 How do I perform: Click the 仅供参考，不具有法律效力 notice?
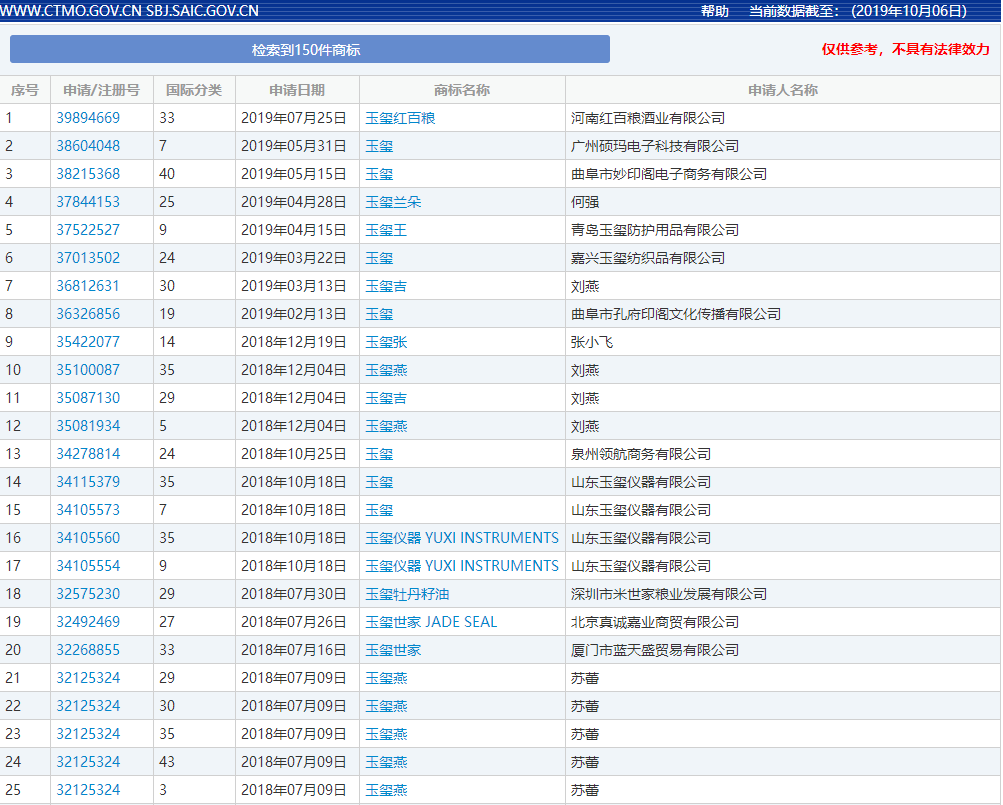coord(906,49)
